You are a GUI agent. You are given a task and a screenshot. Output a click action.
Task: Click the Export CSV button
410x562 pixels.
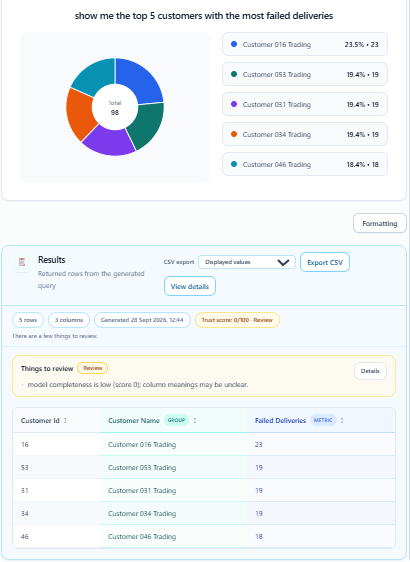tap(325, 262)
